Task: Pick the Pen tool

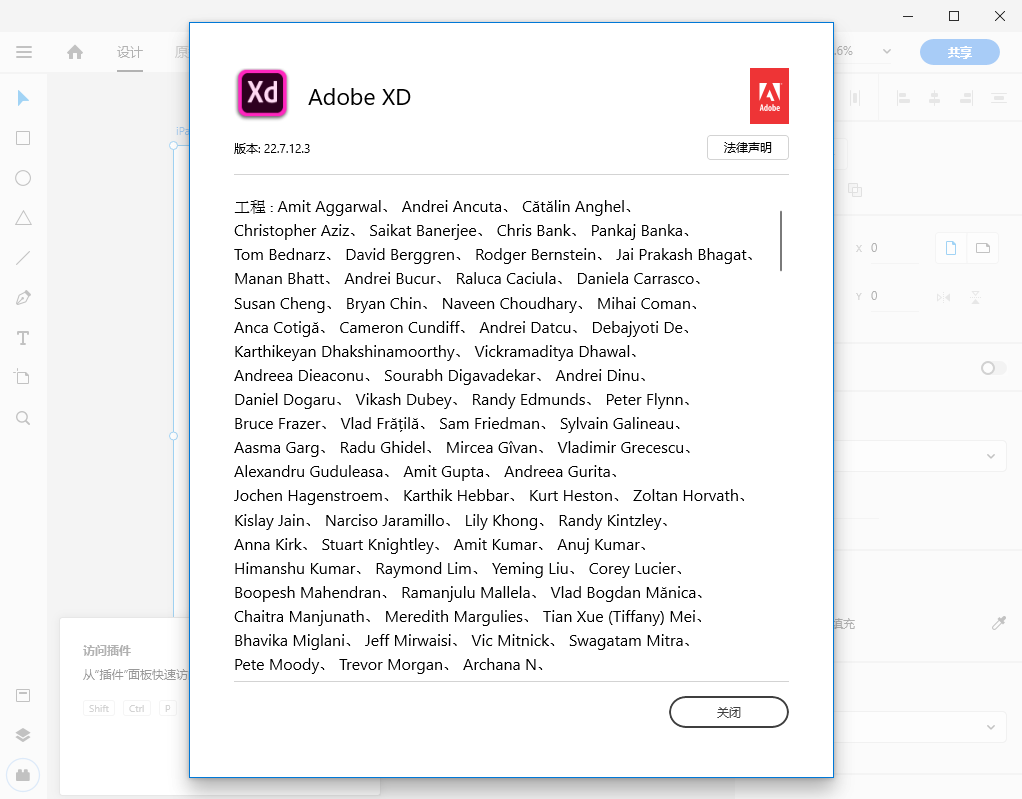Action: (x=23, y=298)
